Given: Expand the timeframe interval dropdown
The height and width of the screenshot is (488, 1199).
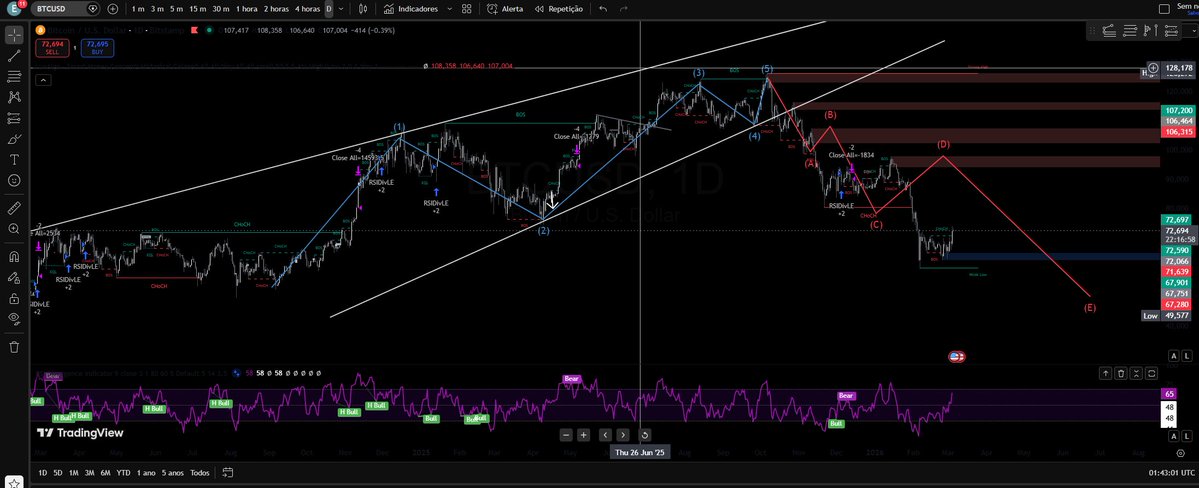Looking at the screenshot, I should tap(341, 8).
